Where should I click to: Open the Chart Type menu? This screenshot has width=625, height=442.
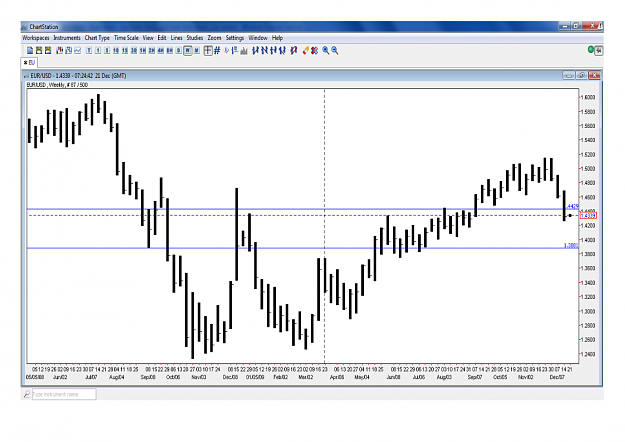pyautogui.click(x=97, y=38)
